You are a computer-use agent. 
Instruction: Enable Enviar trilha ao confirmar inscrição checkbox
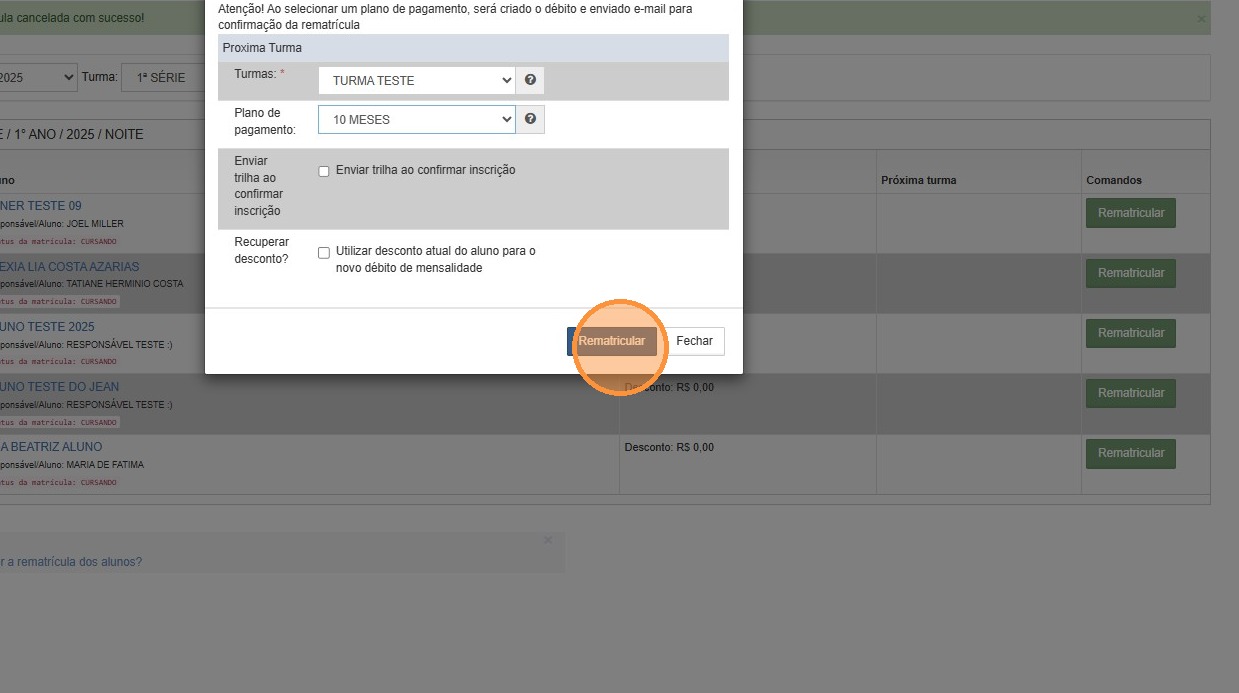[324, 171]
